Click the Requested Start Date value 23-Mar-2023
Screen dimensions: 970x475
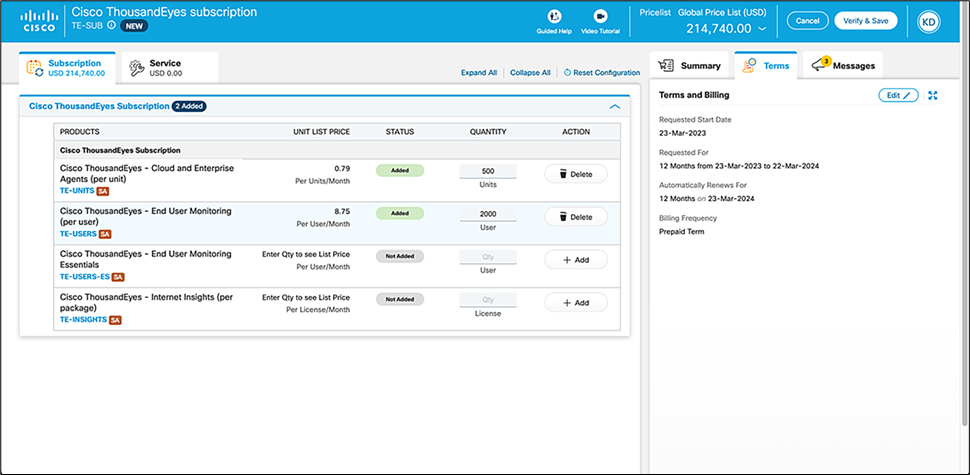click(682, 133)
